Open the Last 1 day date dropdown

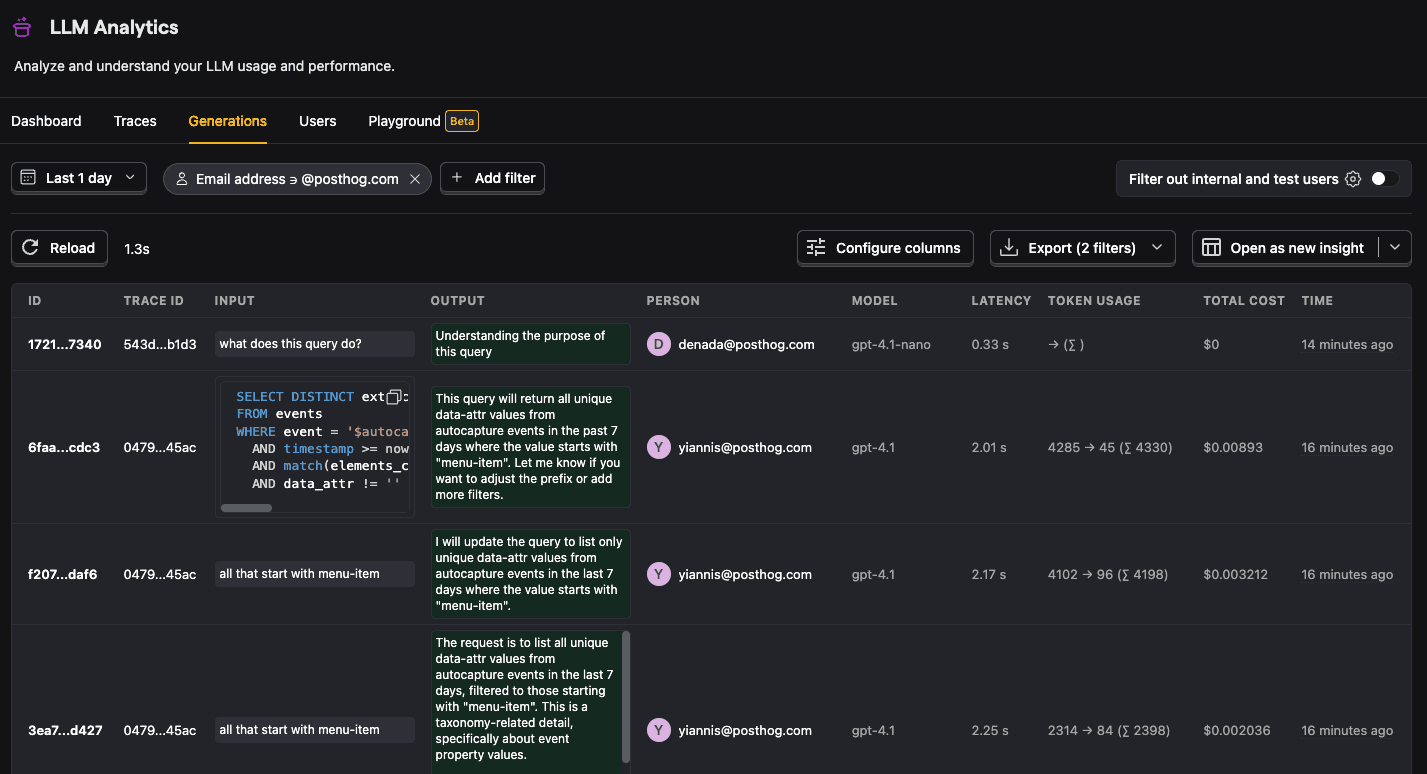click(x=79, y=178)
